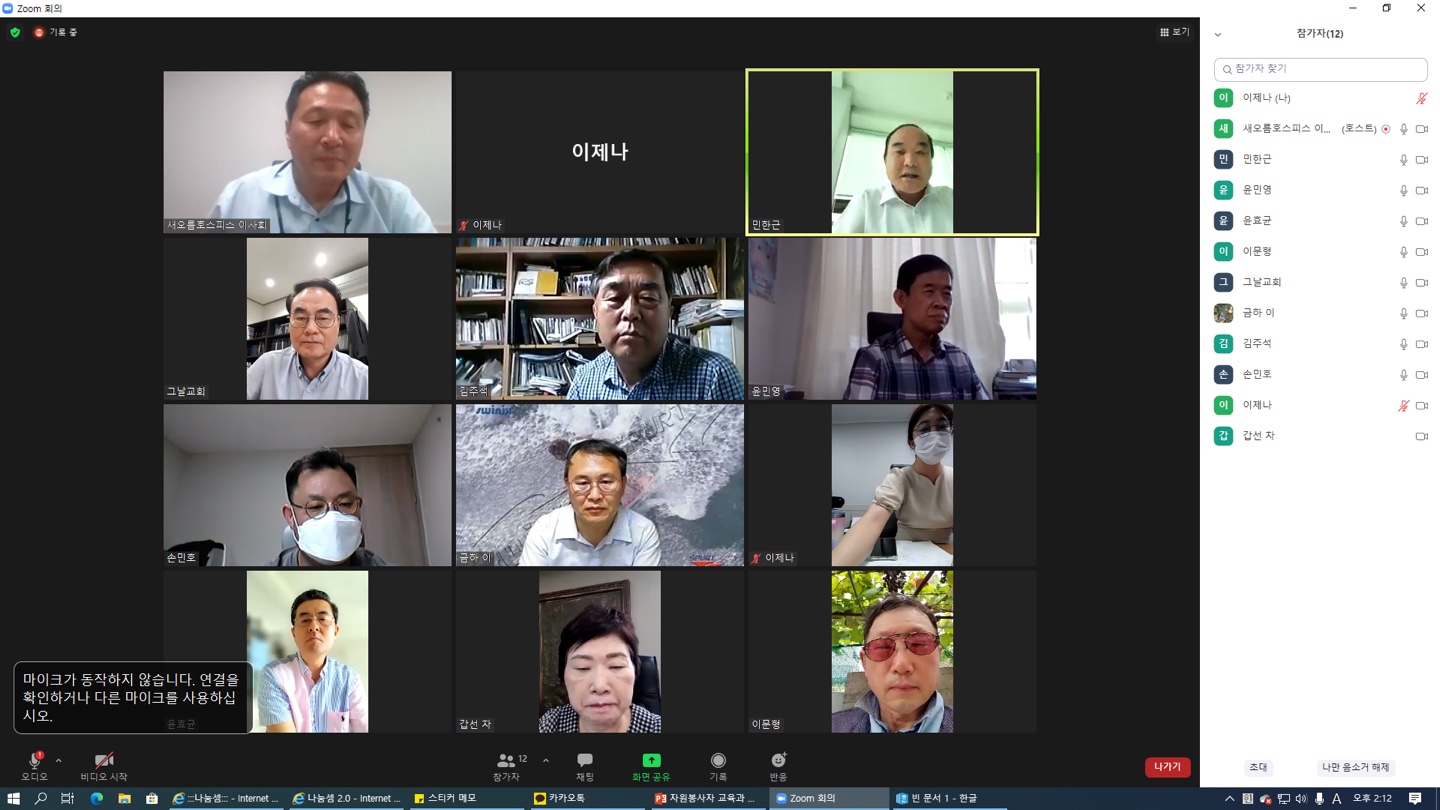Switch to the 빈 문서 1 - 한글 taskbar item

pyautogui.click(x=949, y=798)
